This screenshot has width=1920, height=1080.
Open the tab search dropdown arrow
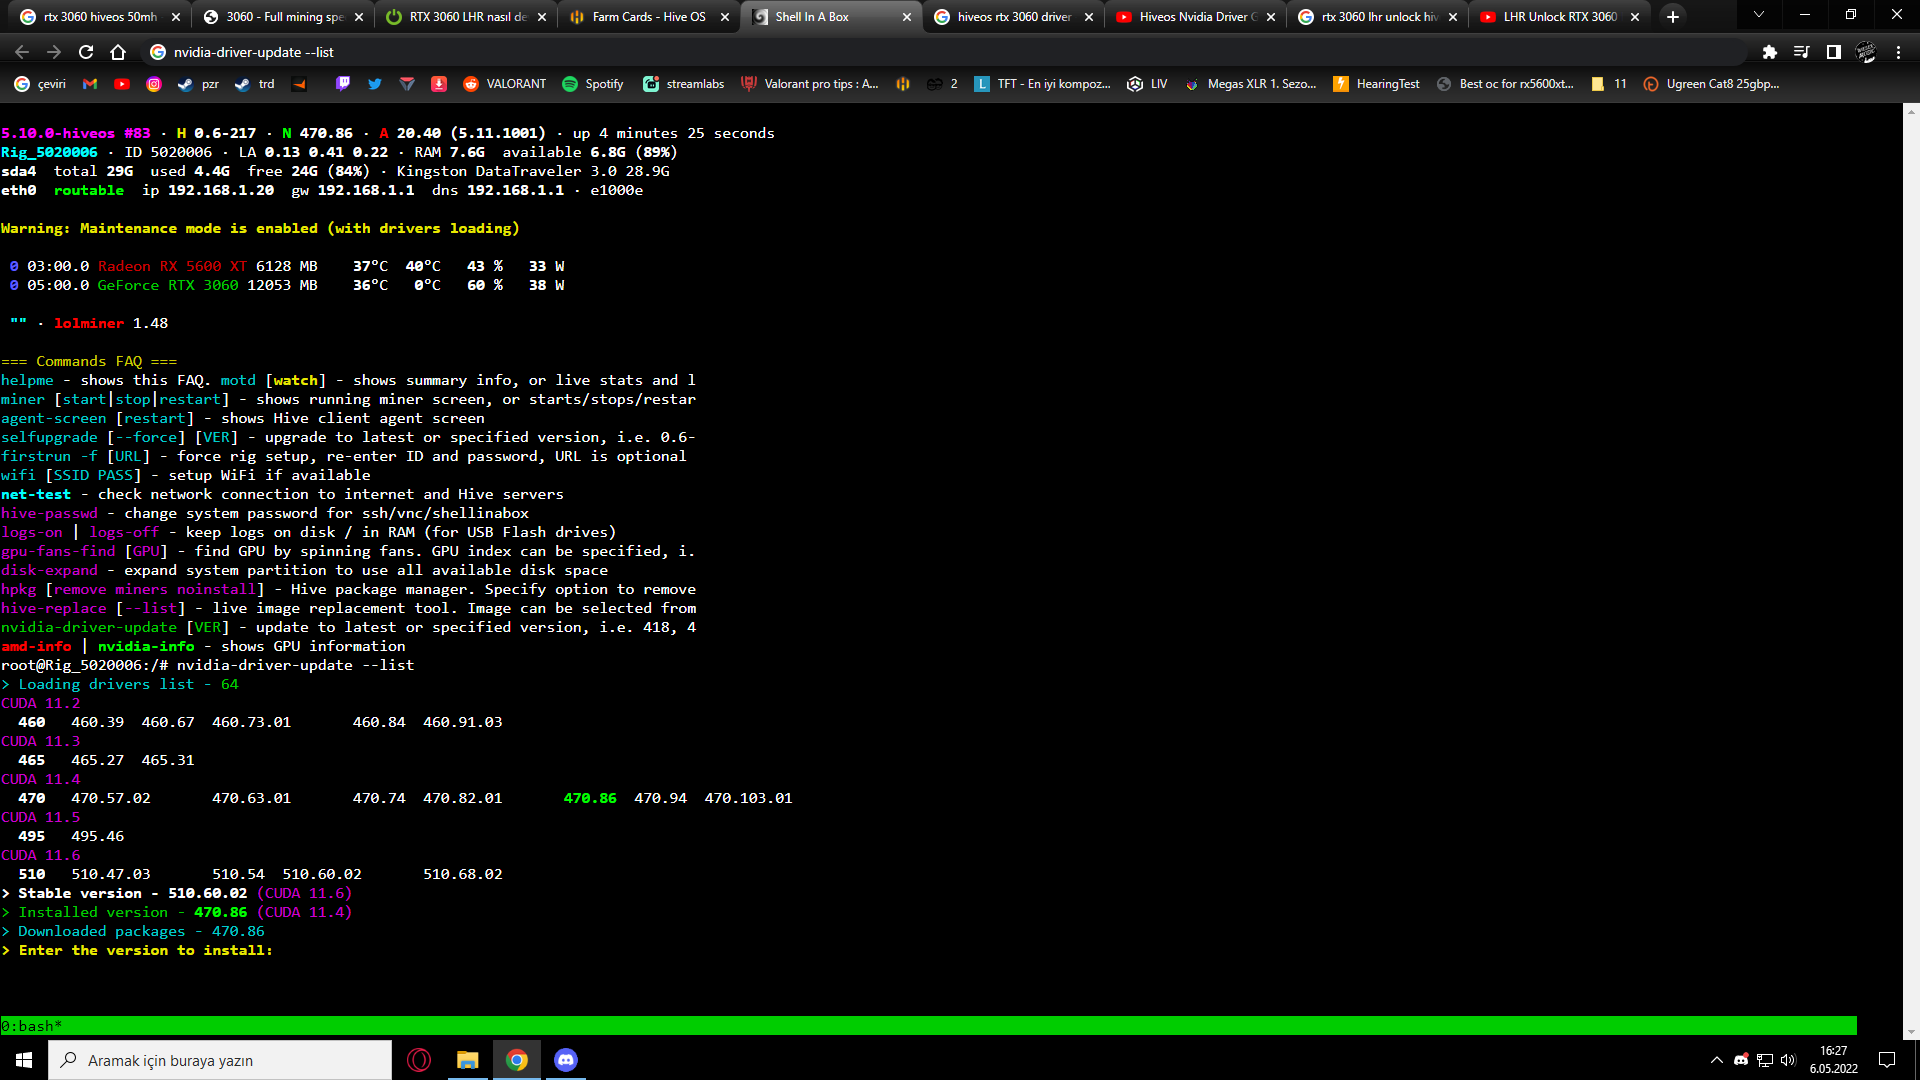[1758, 15]
